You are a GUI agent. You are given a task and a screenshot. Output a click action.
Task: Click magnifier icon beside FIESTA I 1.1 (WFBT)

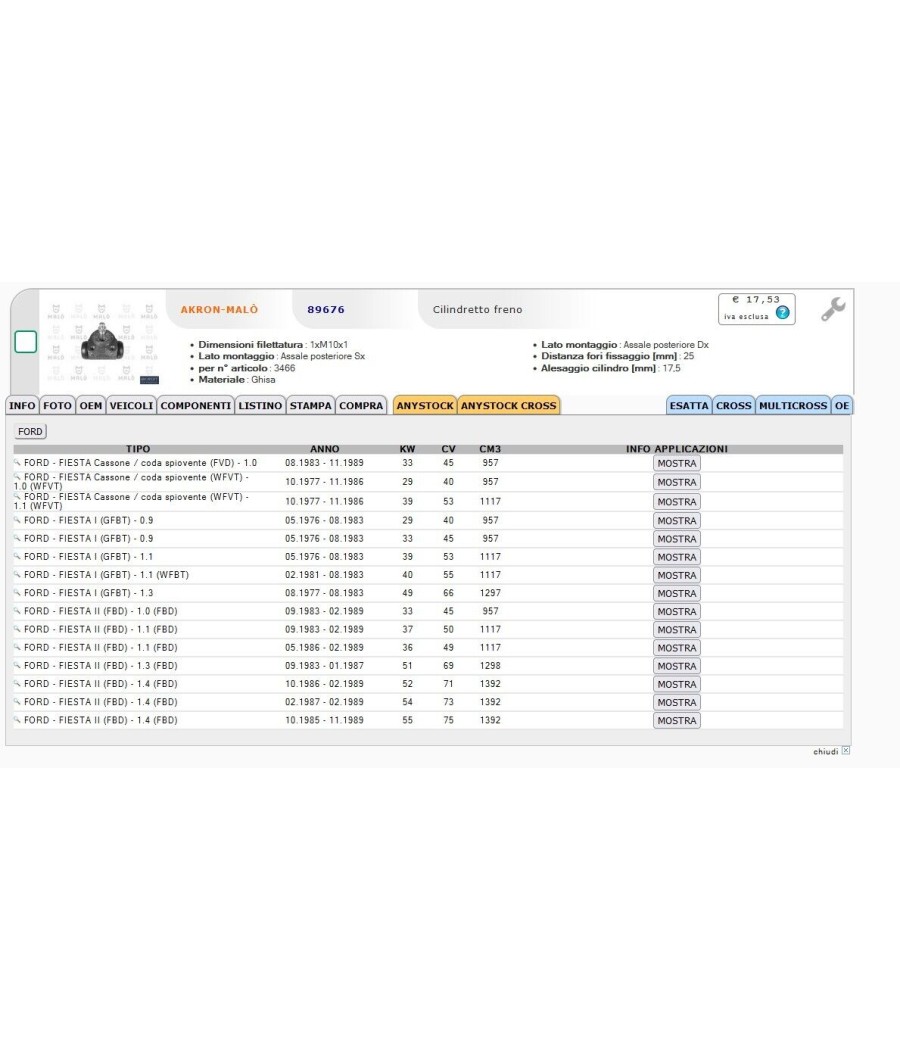tap(17, 575)
